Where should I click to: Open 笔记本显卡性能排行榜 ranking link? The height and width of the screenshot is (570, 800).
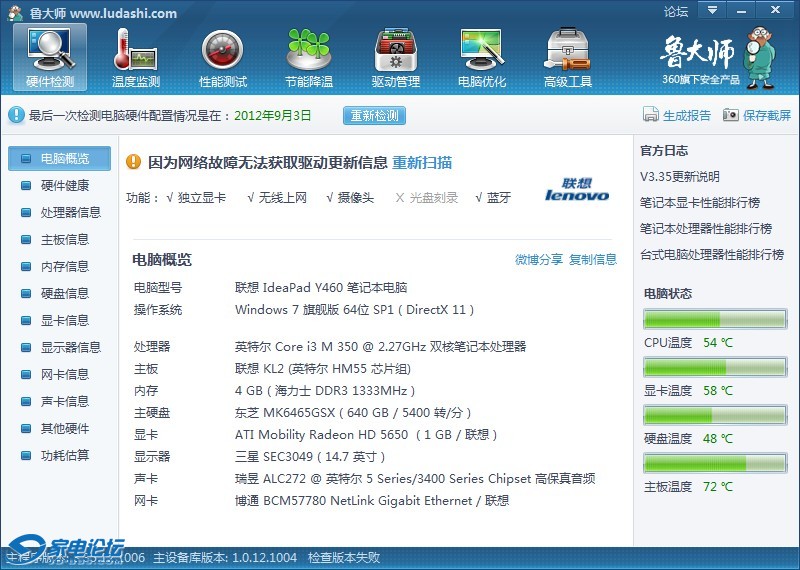click(x=700, y=203)
